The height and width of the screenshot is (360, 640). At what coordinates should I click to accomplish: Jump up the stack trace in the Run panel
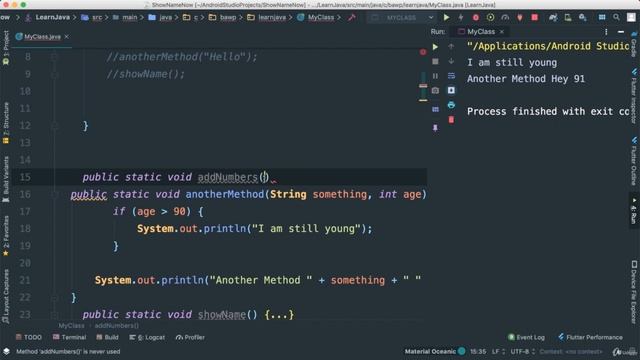pos(451,47)
